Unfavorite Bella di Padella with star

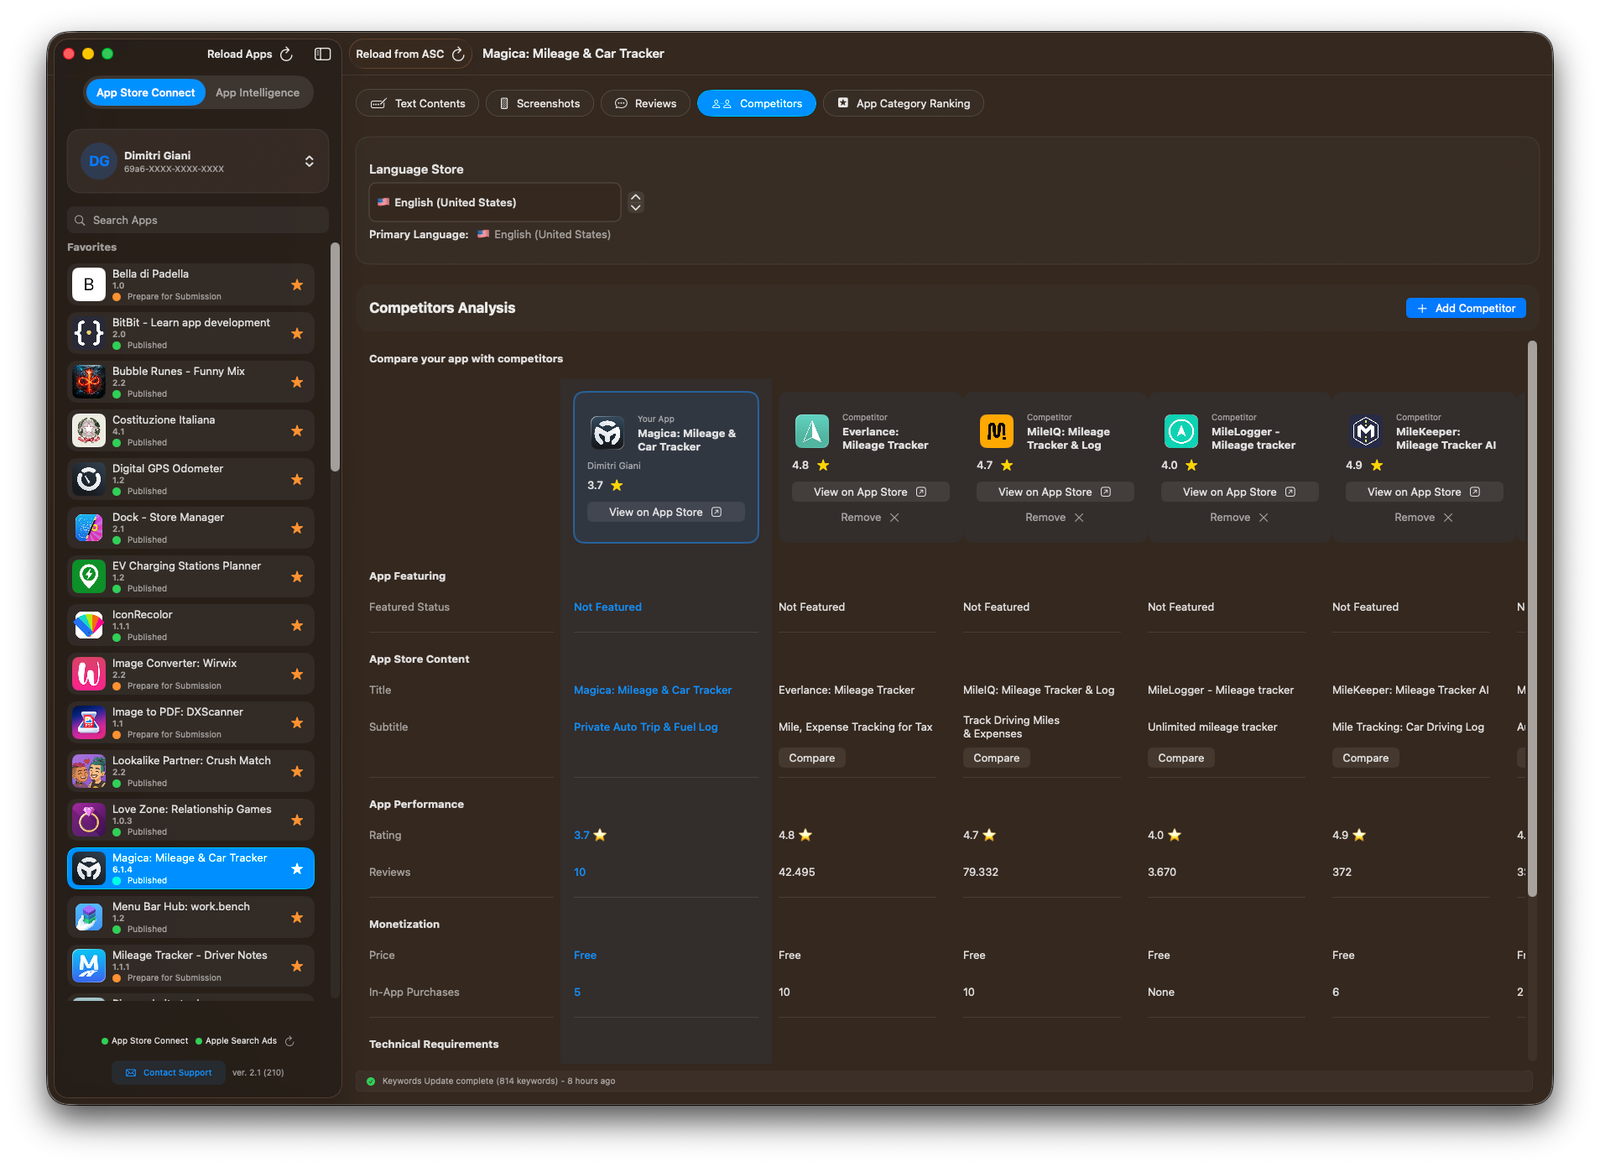point(297,285)
